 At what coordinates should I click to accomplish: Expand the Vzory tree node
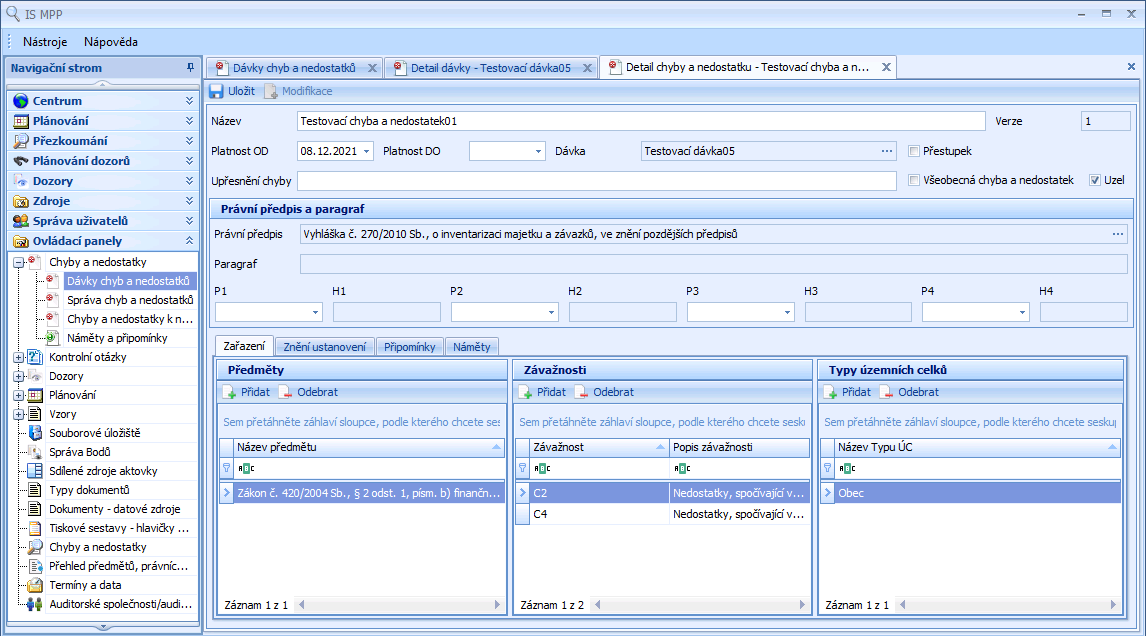pyautogui.click(x=18, y=414)
